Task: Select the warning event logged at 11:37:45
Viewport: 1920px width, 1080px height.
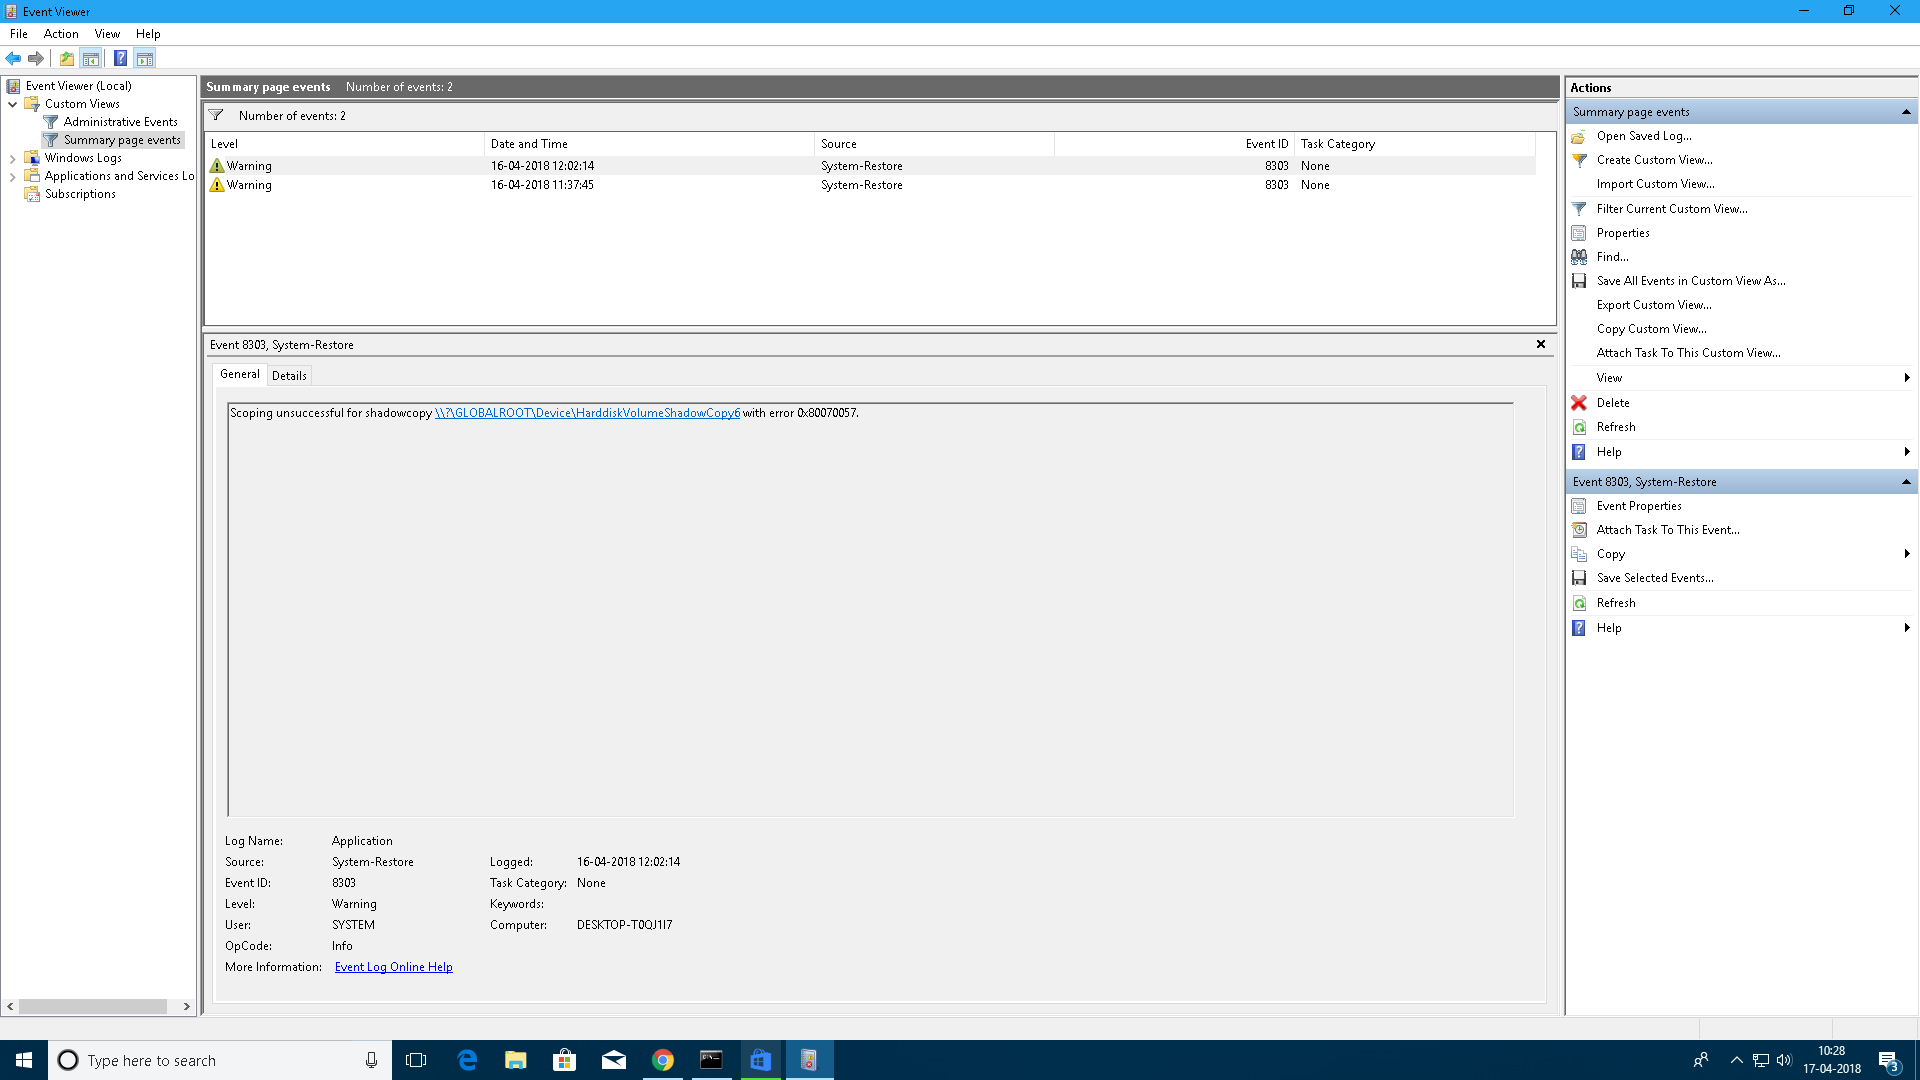Action: point(541,185)
